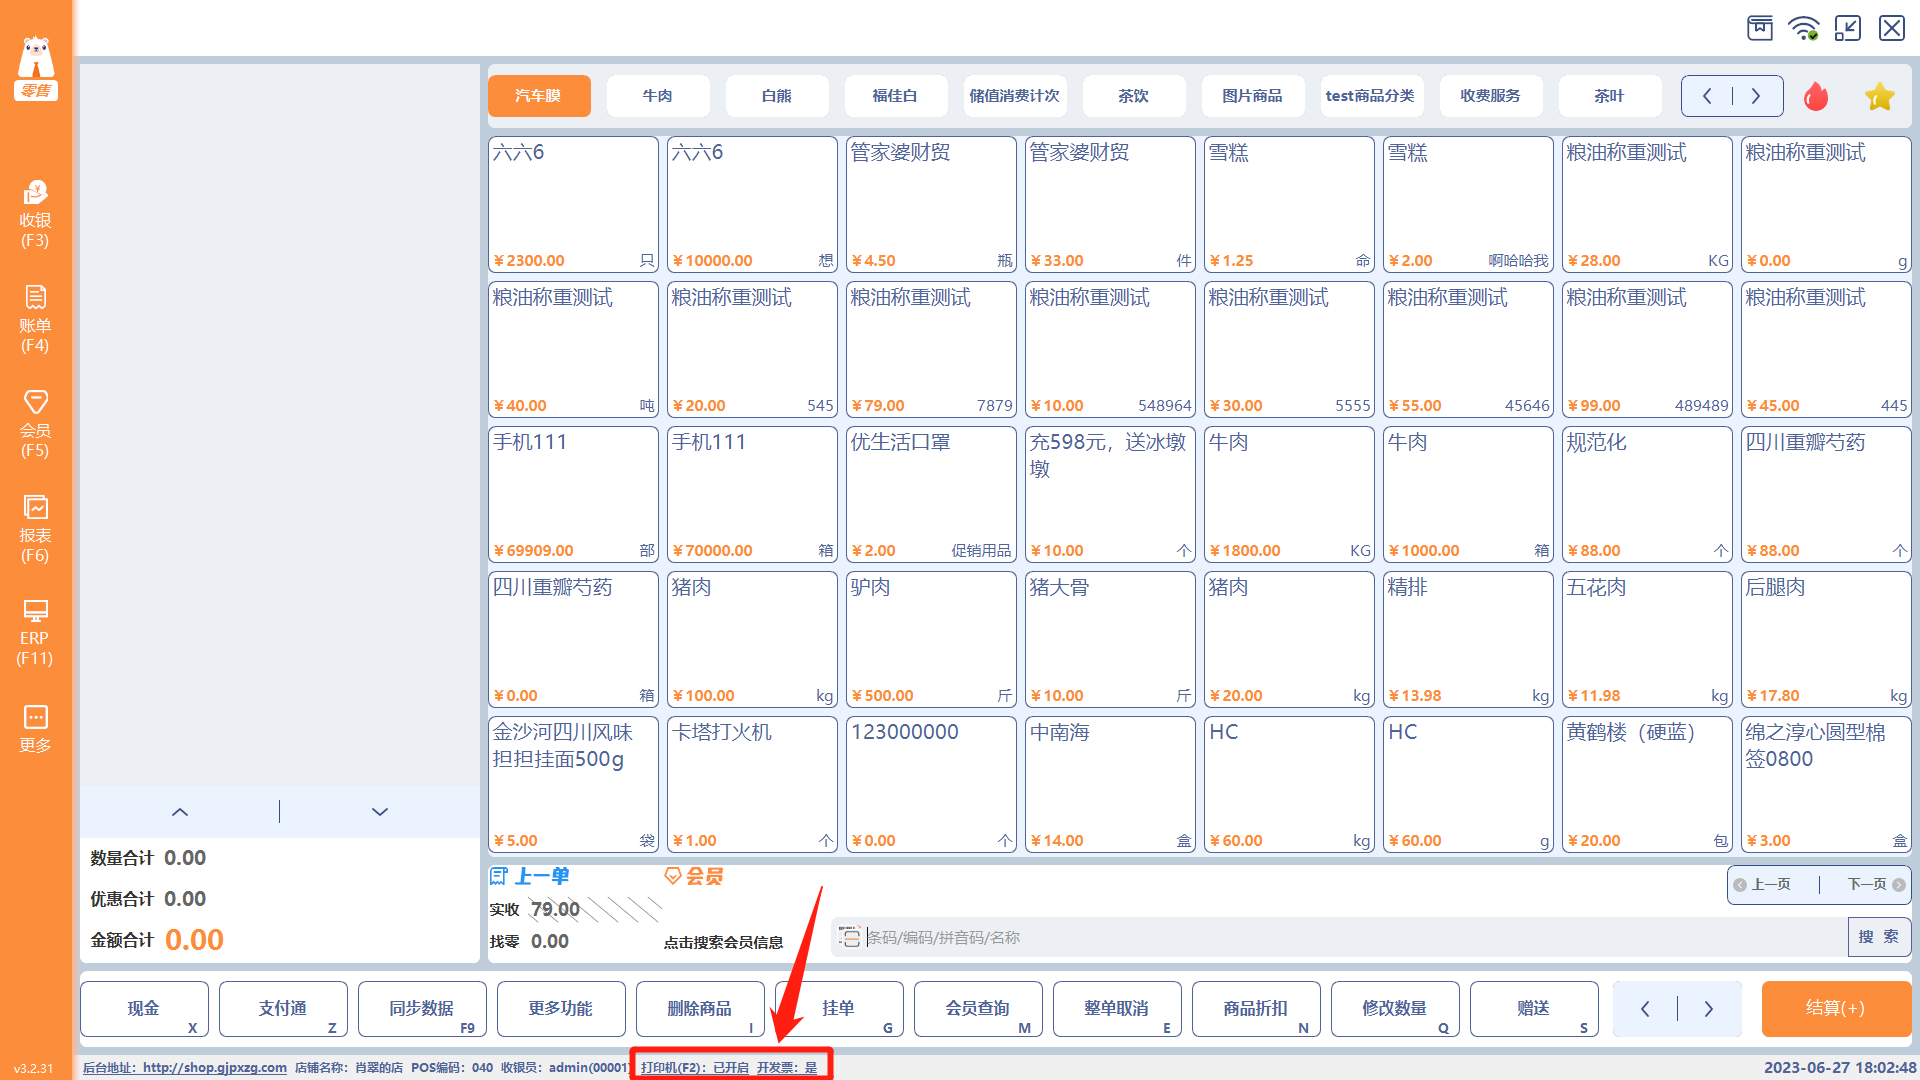This screenshot has width=1920, height=1080.
Task: Click the orange 会员 member link
Action: coord(694,877)
